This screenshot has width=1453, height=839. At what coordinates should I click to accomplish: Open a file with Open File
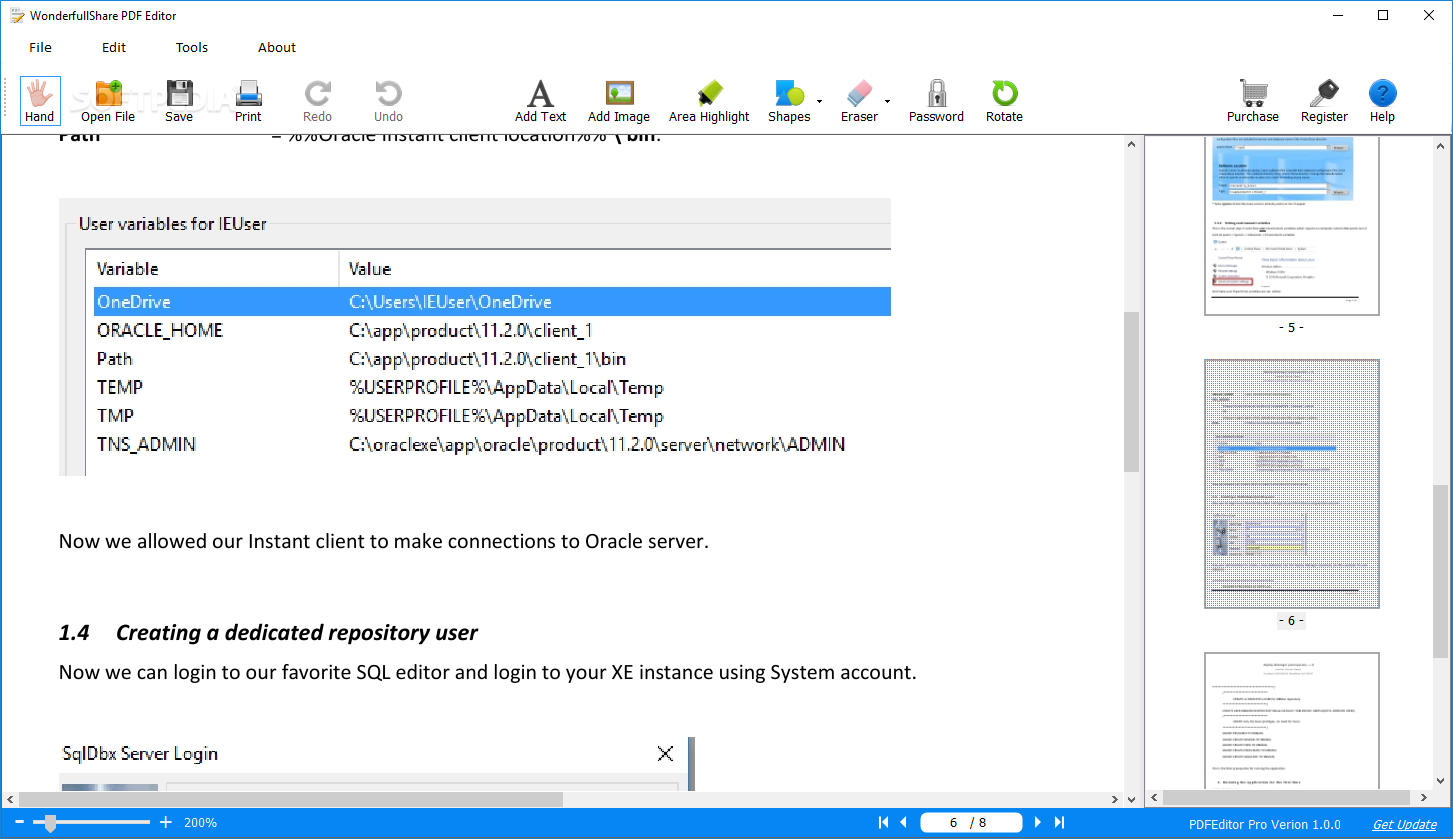(108, 101)
